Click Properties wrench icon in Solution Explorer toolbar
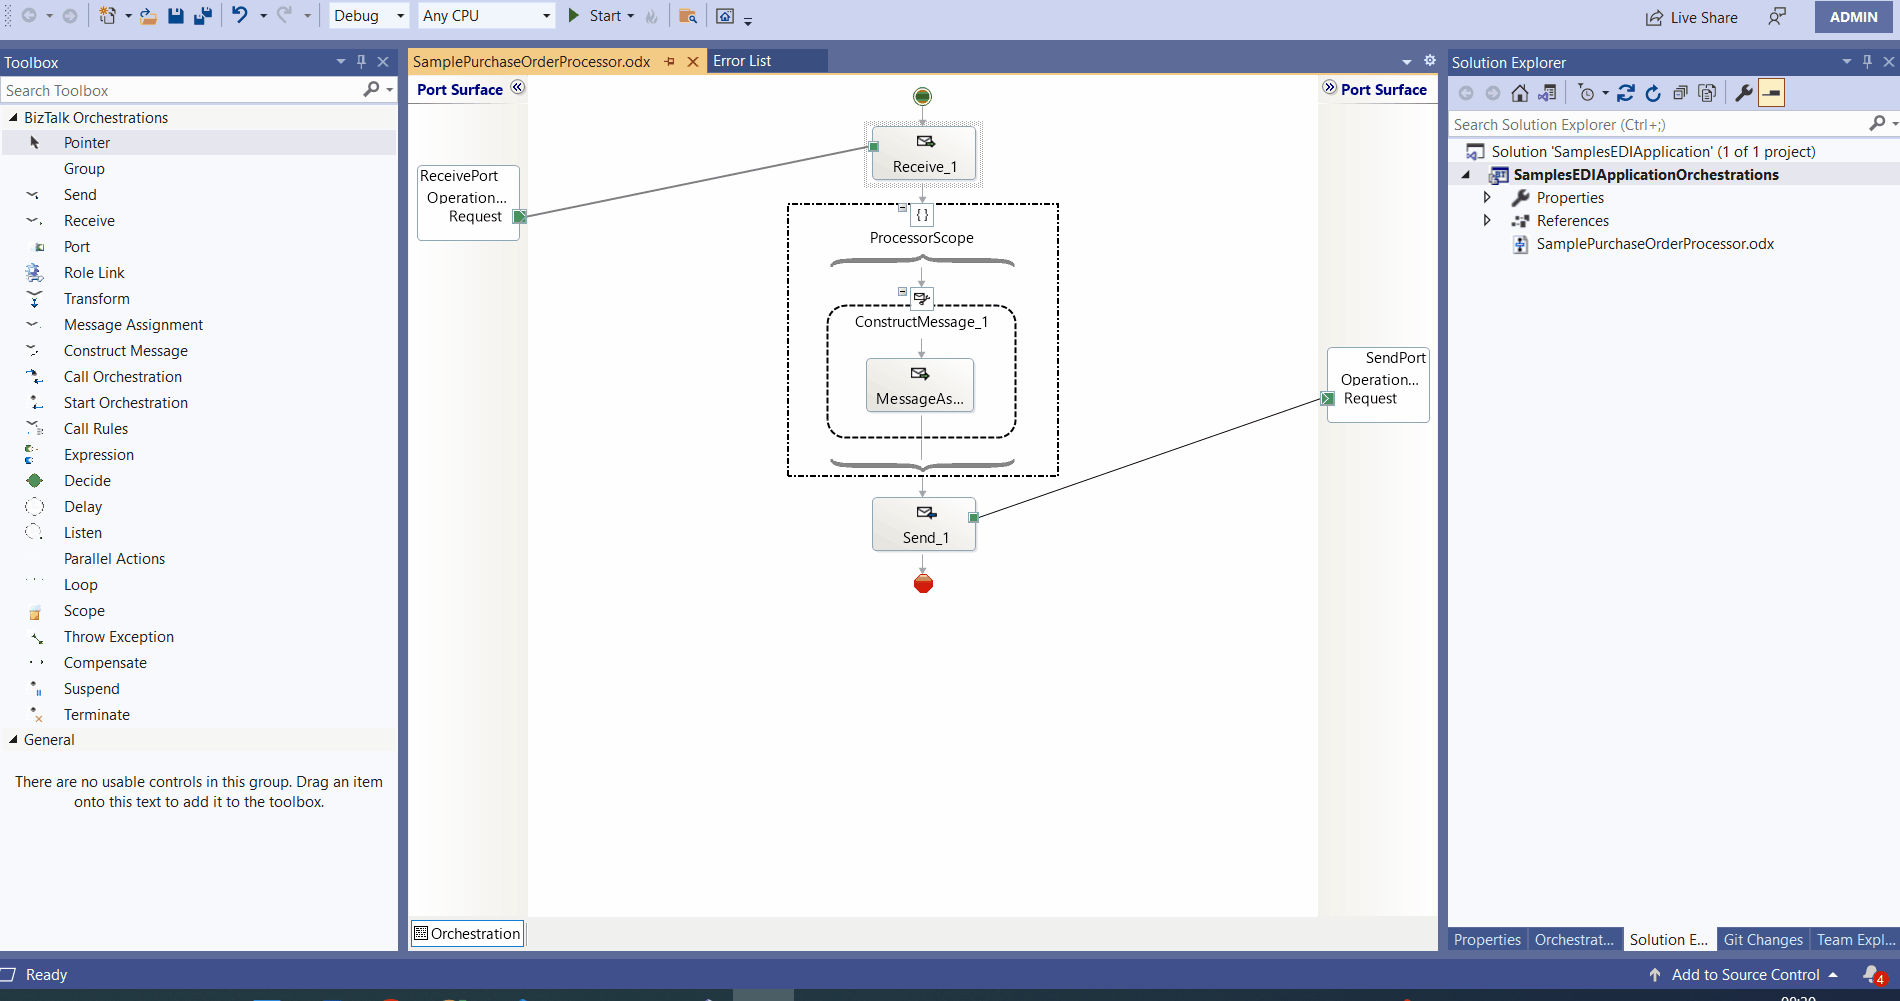Viewport: 1900px width, 1001px height. [x=1744, y=93]
